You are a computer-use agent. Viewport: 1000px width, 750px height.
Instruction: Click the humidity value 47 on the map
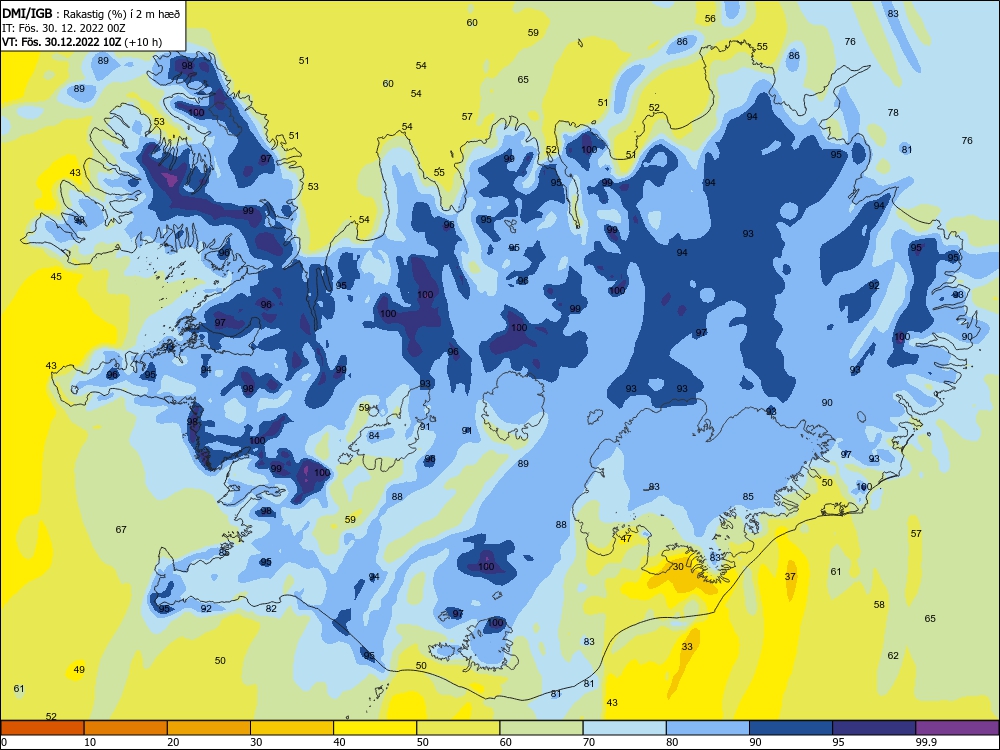(x=626, y=538)
